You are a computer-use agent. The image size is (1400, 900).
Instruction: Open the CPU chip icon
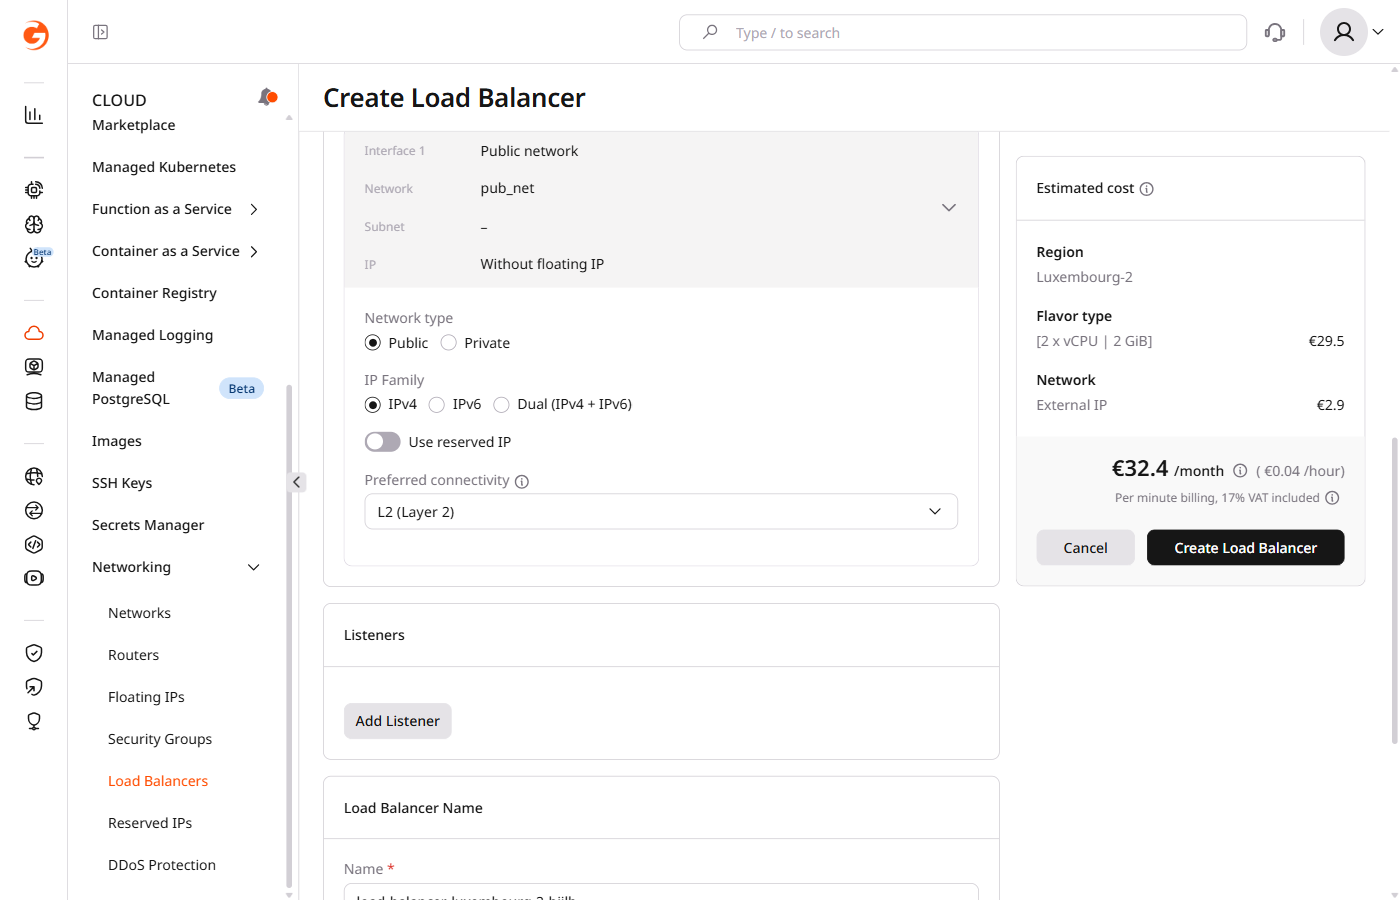pos(34,190)
